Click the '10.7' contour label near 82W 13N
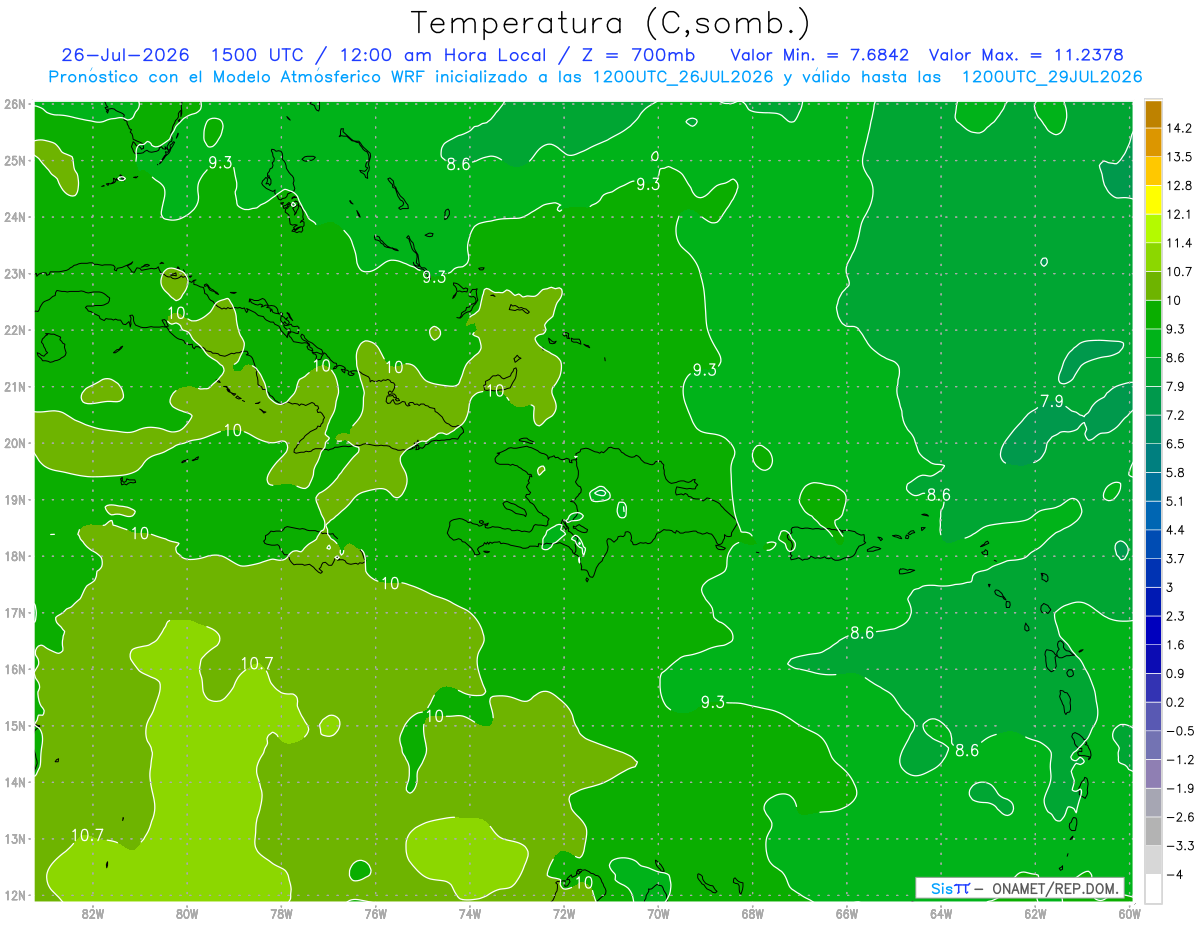 click(87, 835)
